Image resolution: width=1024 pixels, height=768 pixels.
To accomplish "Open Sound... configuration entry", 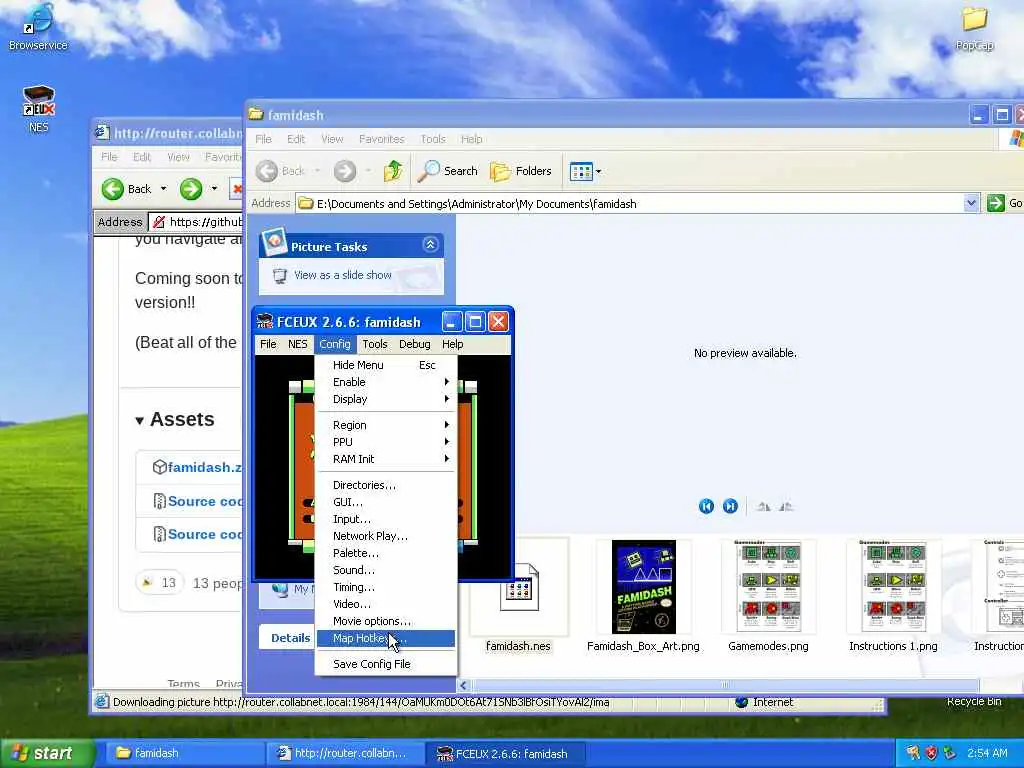I will (385, 570).
